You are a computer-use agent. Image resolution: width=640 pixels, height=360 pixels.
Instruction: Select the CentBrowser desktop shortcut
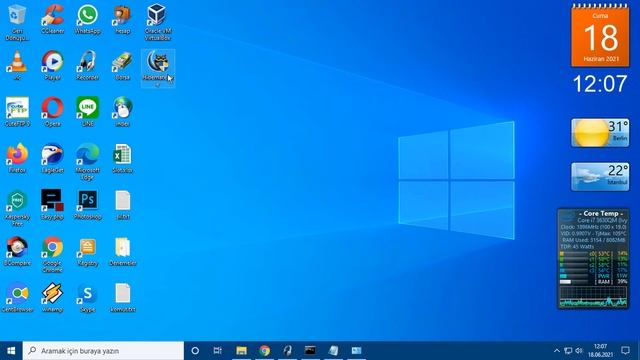coord(17,298)
